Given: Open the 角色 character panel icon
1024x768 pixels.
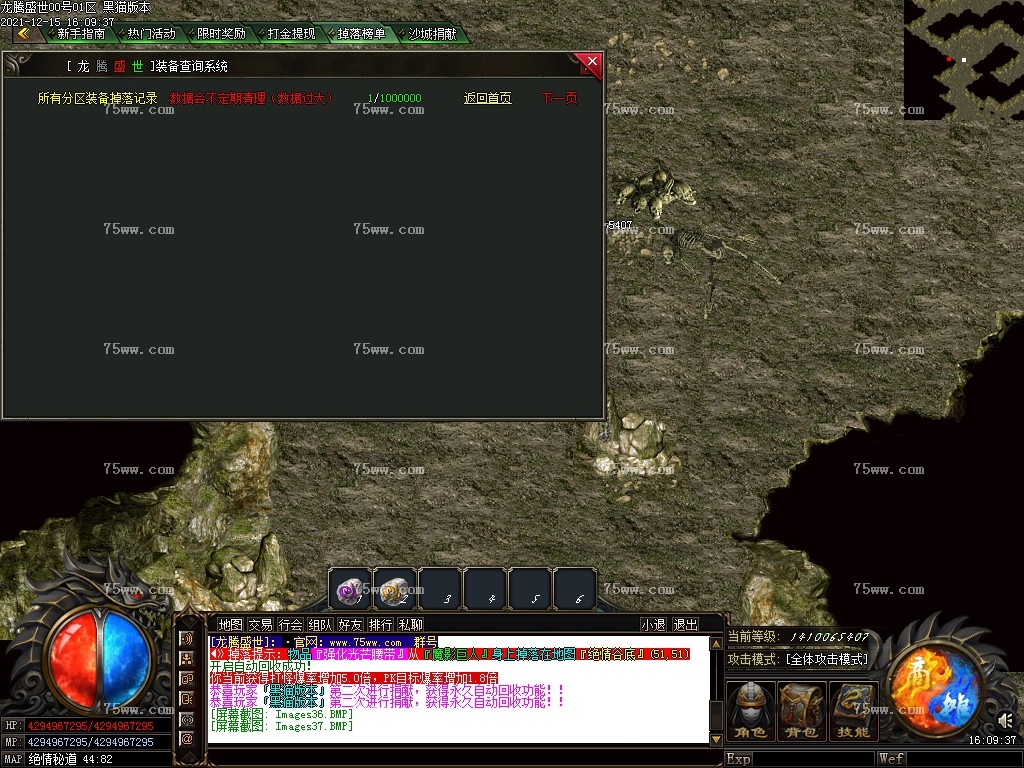Looking at the screenshot, I should [750, 711].
